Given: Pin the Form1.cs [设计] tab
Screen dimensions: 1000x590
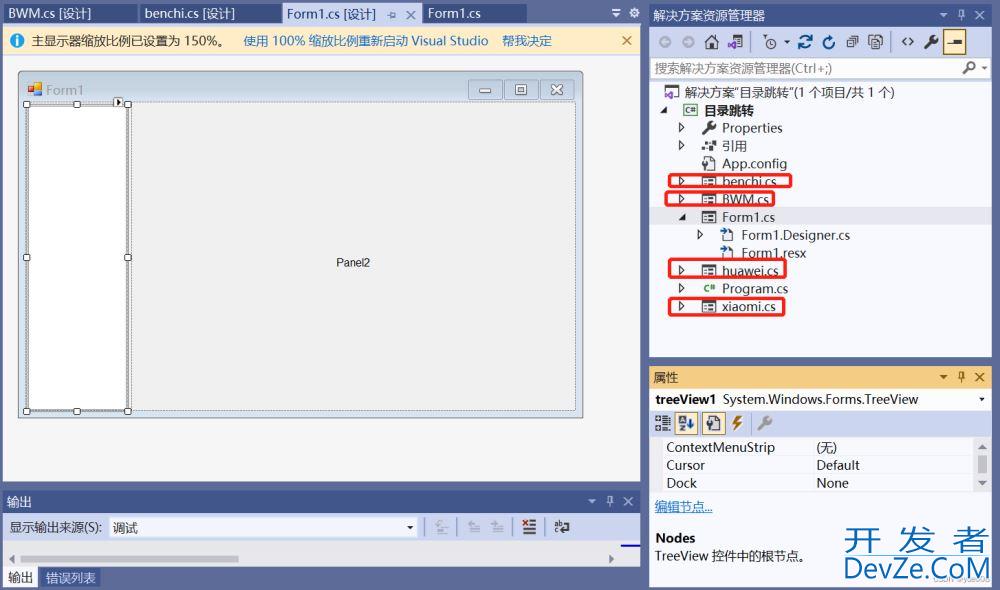Looking at the screenshot, I should [392, 14].
